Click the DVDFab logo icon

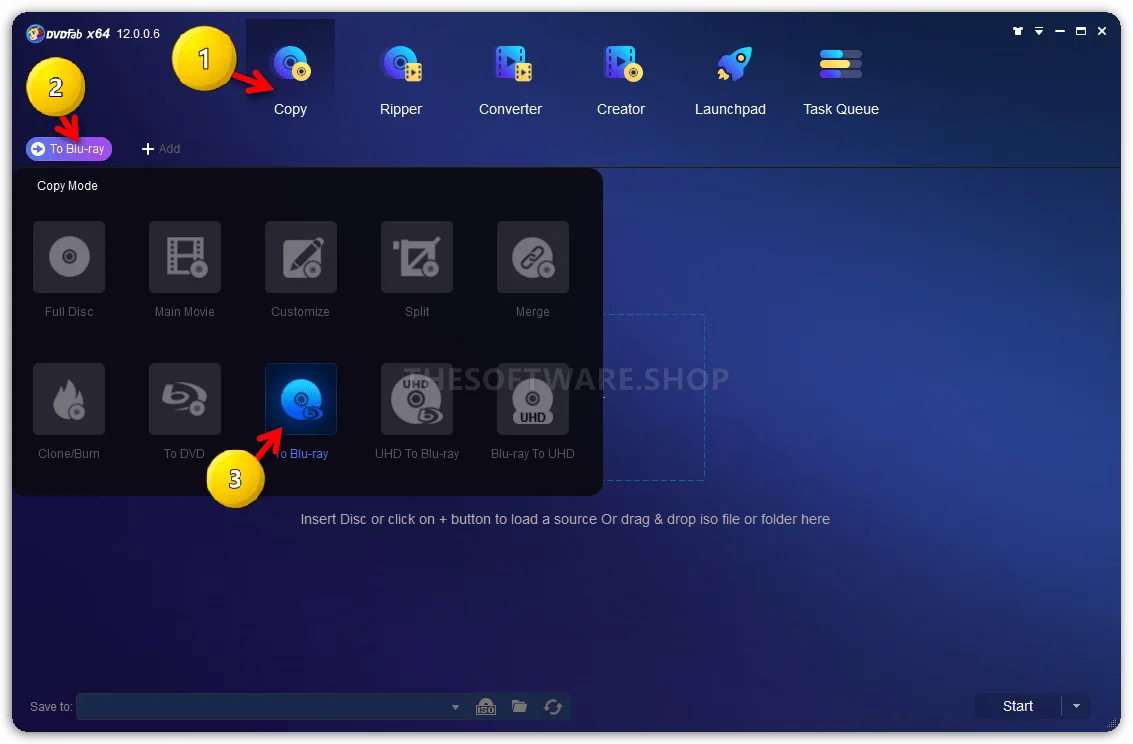point(35,33)
